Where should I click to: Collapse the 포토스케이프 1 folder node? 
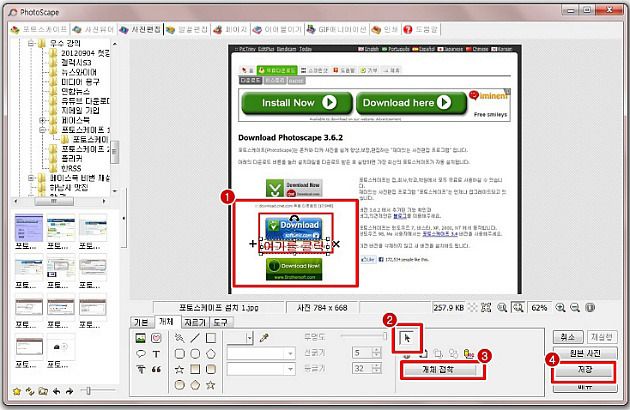(43, 130)
